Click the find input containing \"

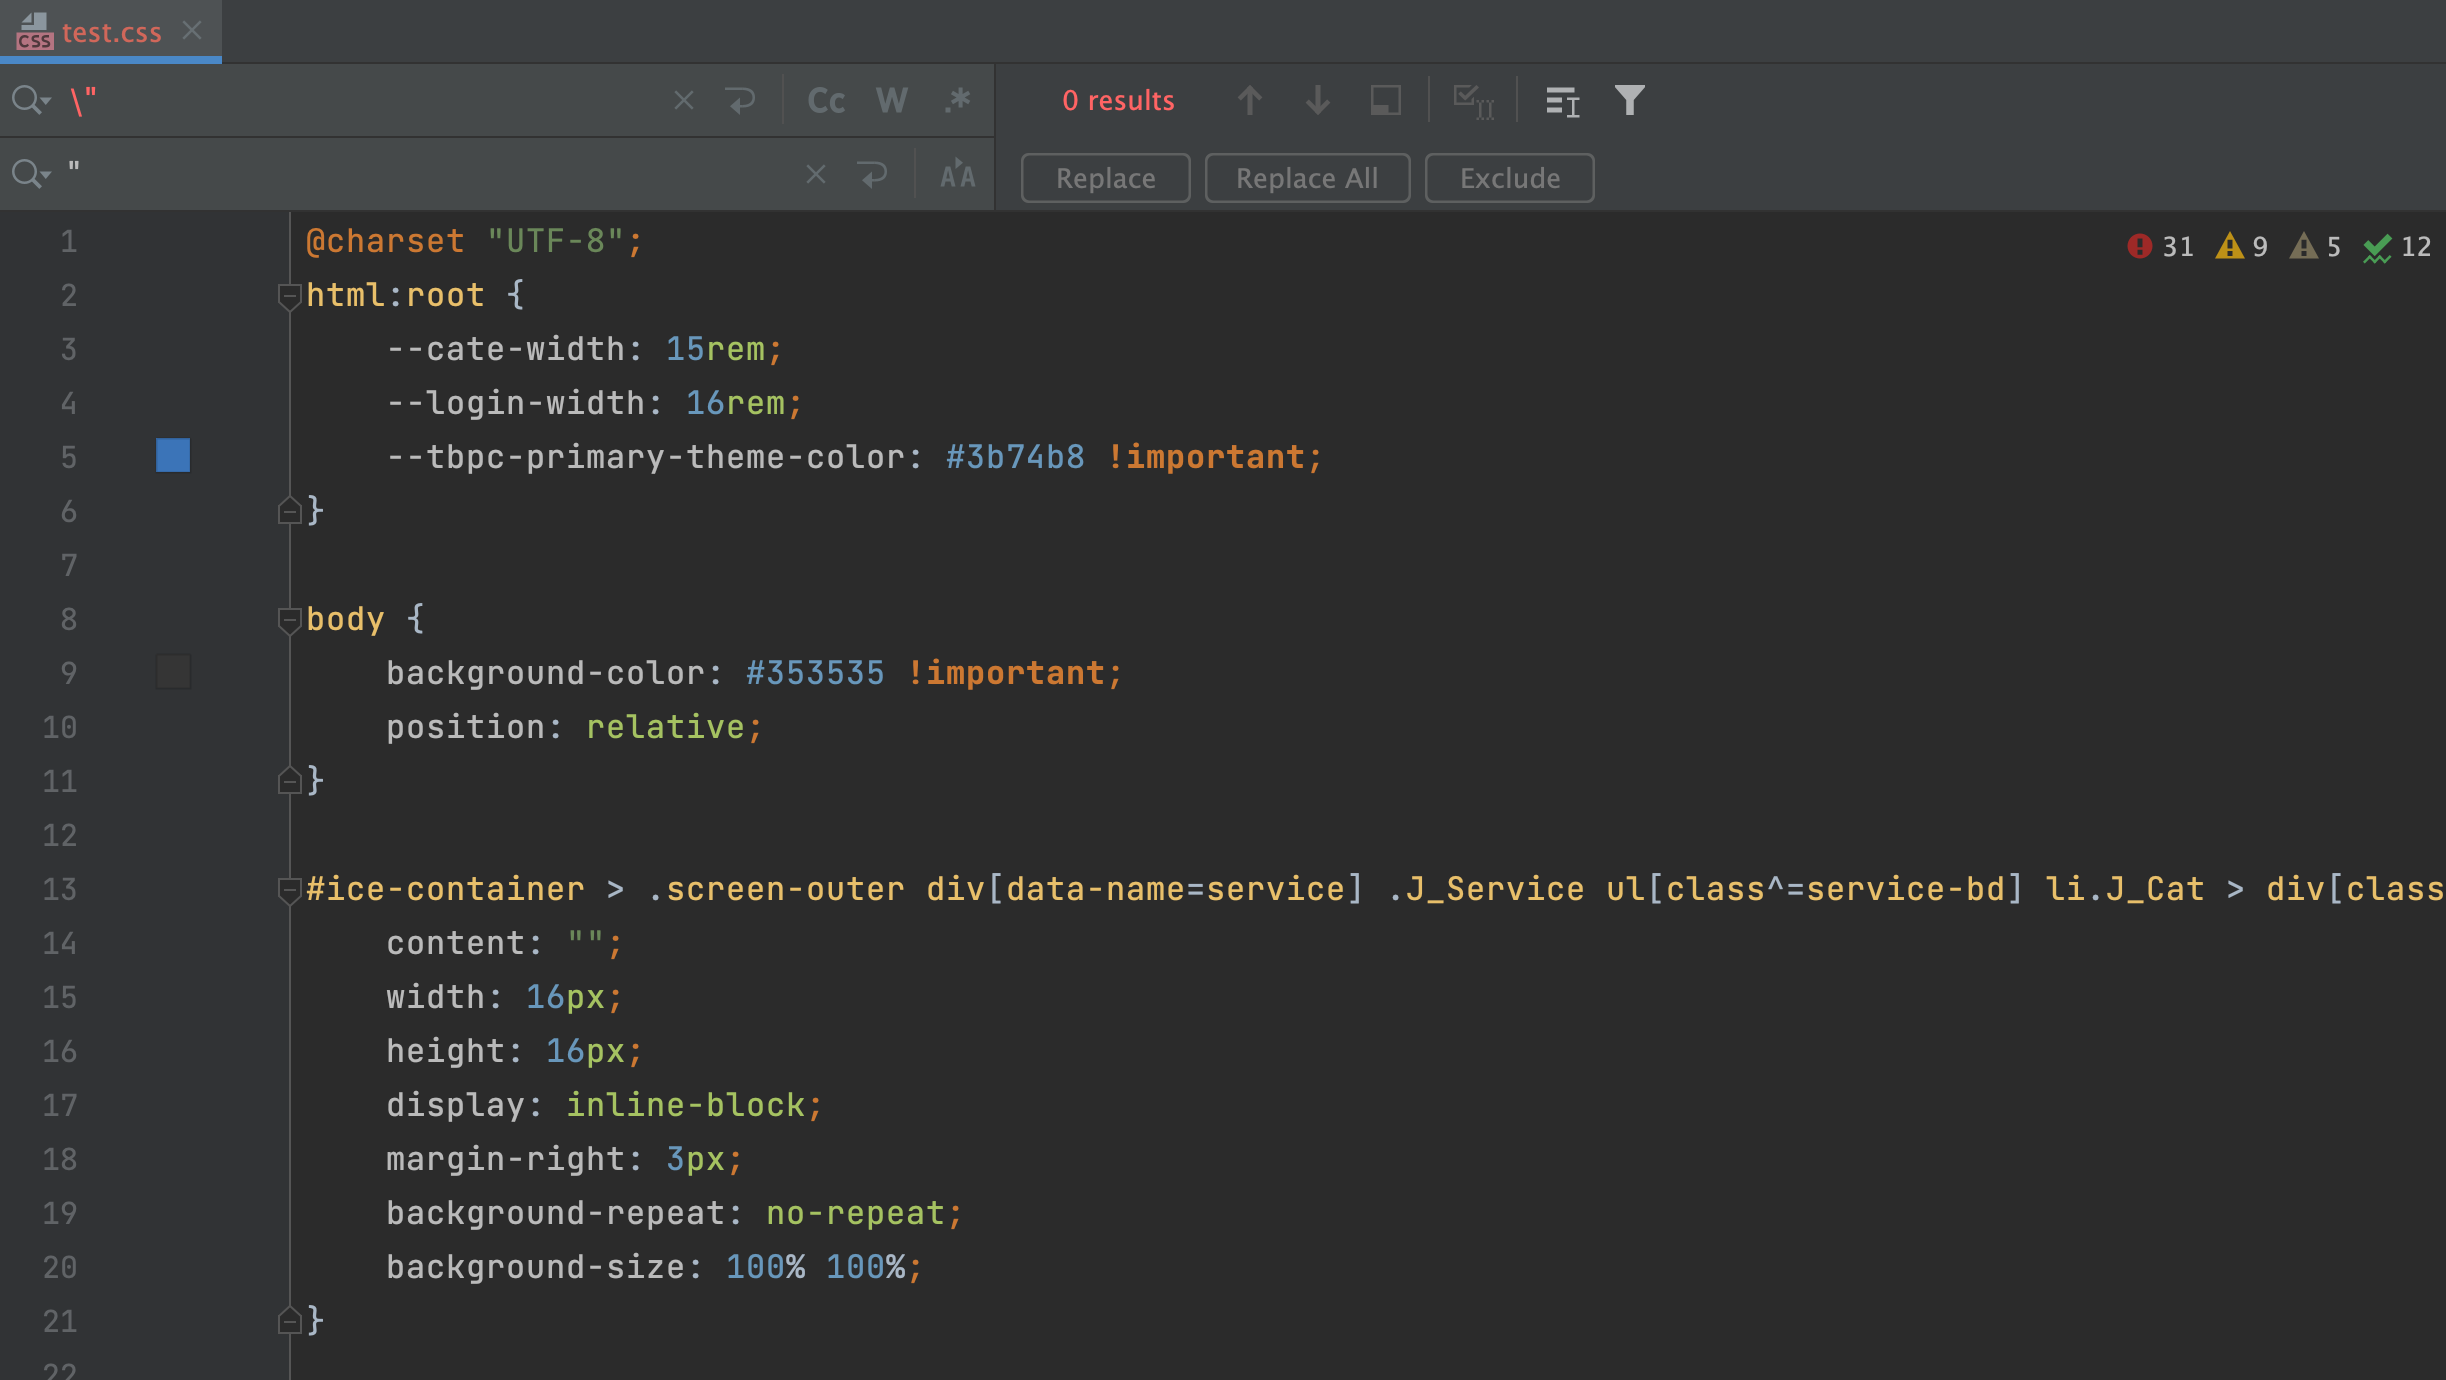(x=360, y=100)
